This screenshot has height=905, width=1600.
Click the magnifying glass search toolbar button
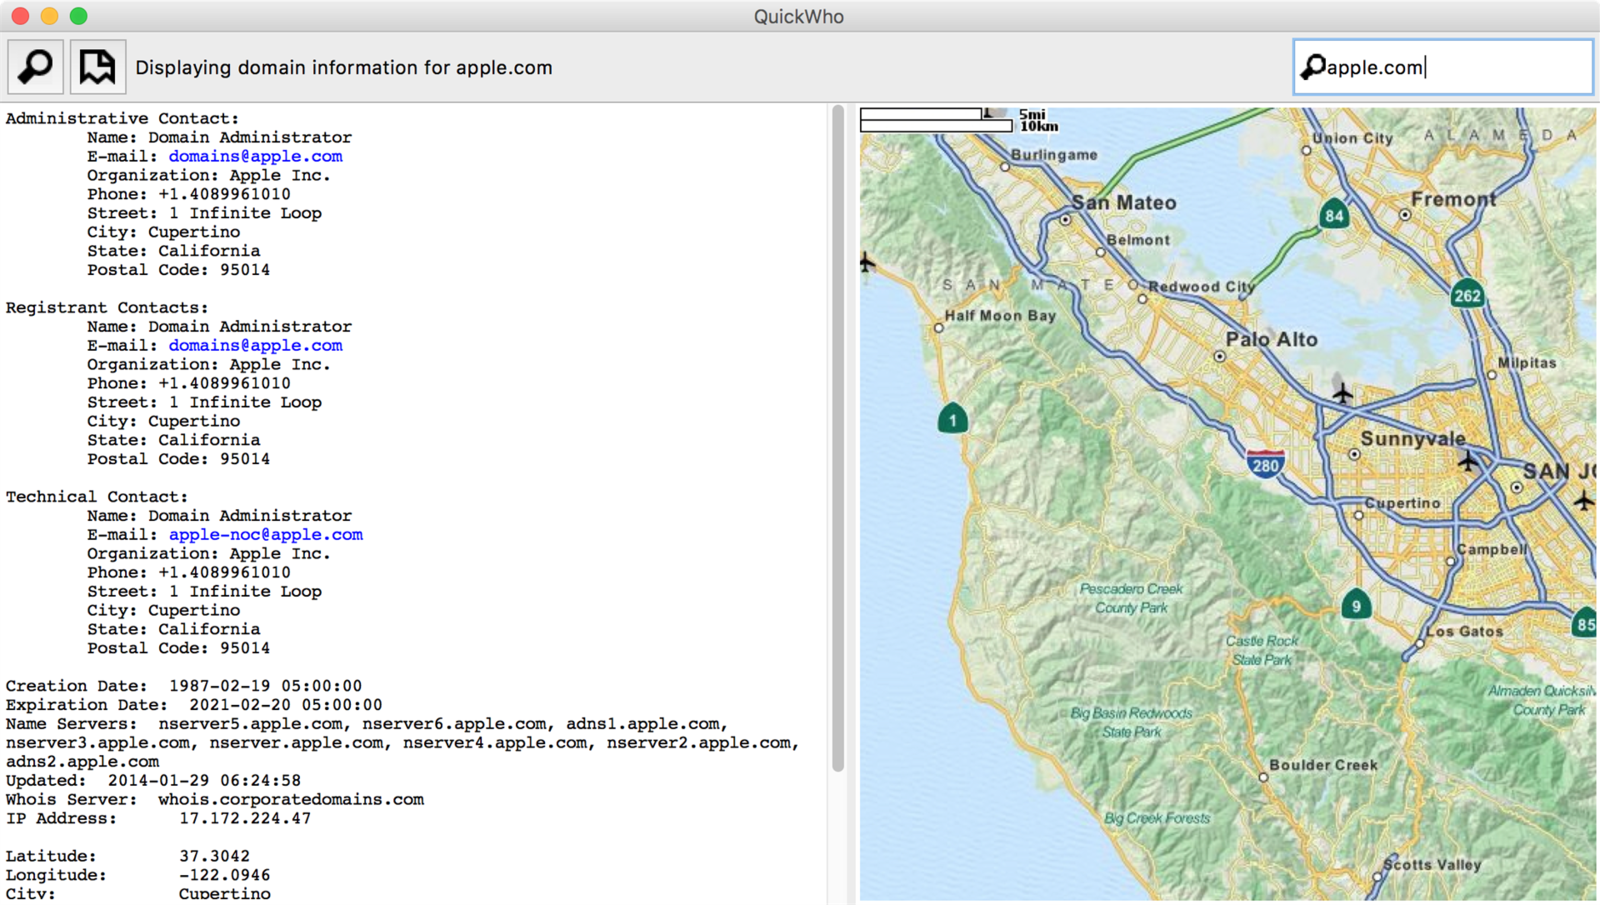36,67
